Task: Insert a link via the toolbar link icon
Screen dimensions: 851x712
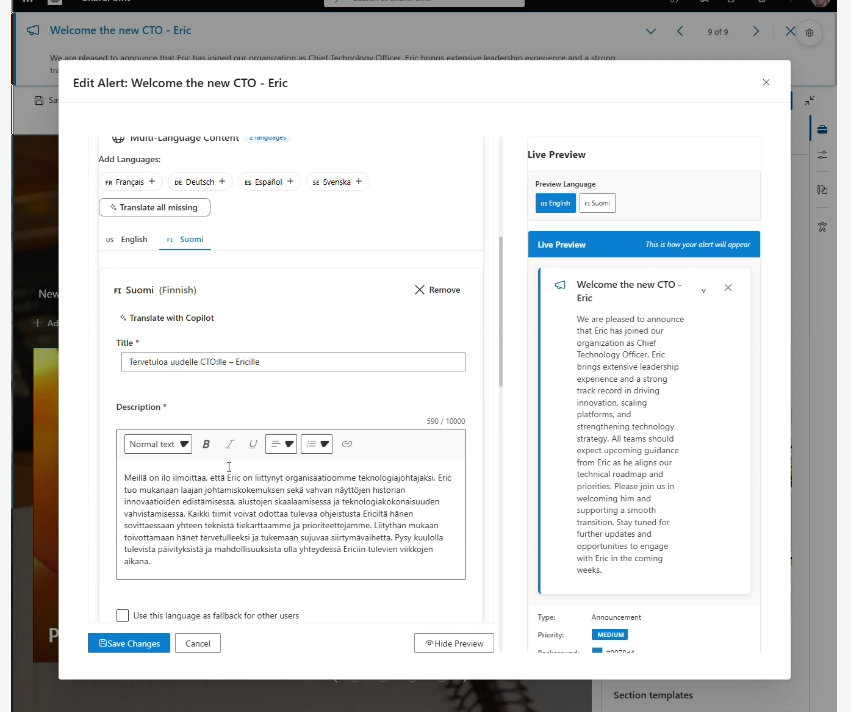Action: pos(347,444)
